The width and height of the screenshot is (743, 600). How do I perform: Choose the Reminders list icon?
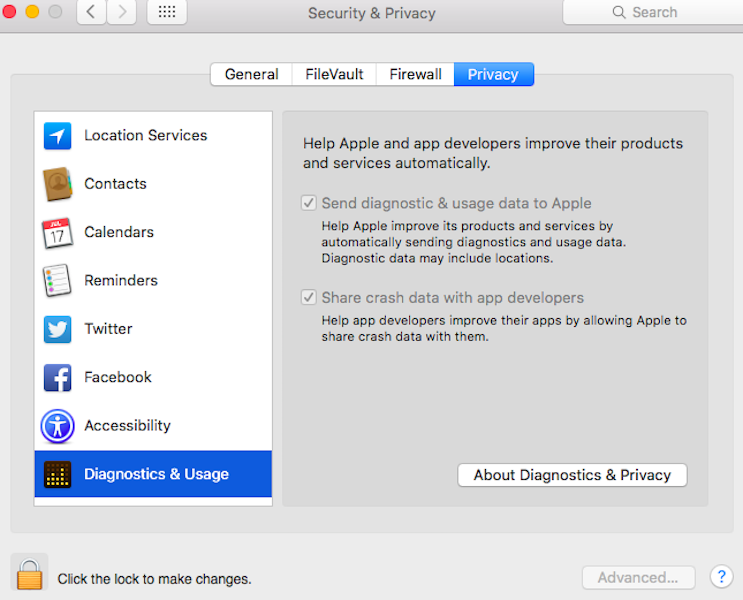point(57,281)
